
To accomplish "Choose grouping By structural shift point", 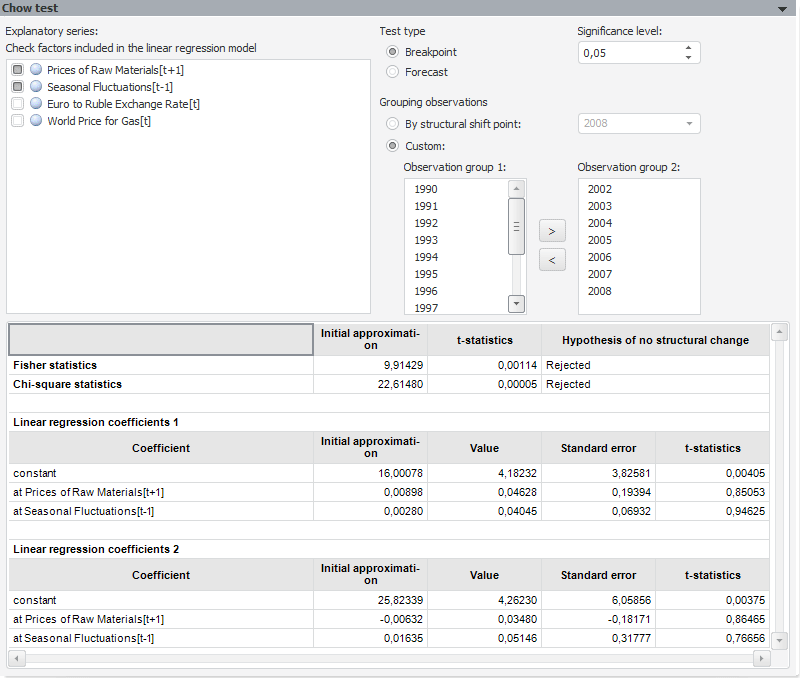I will click(393, 124).
